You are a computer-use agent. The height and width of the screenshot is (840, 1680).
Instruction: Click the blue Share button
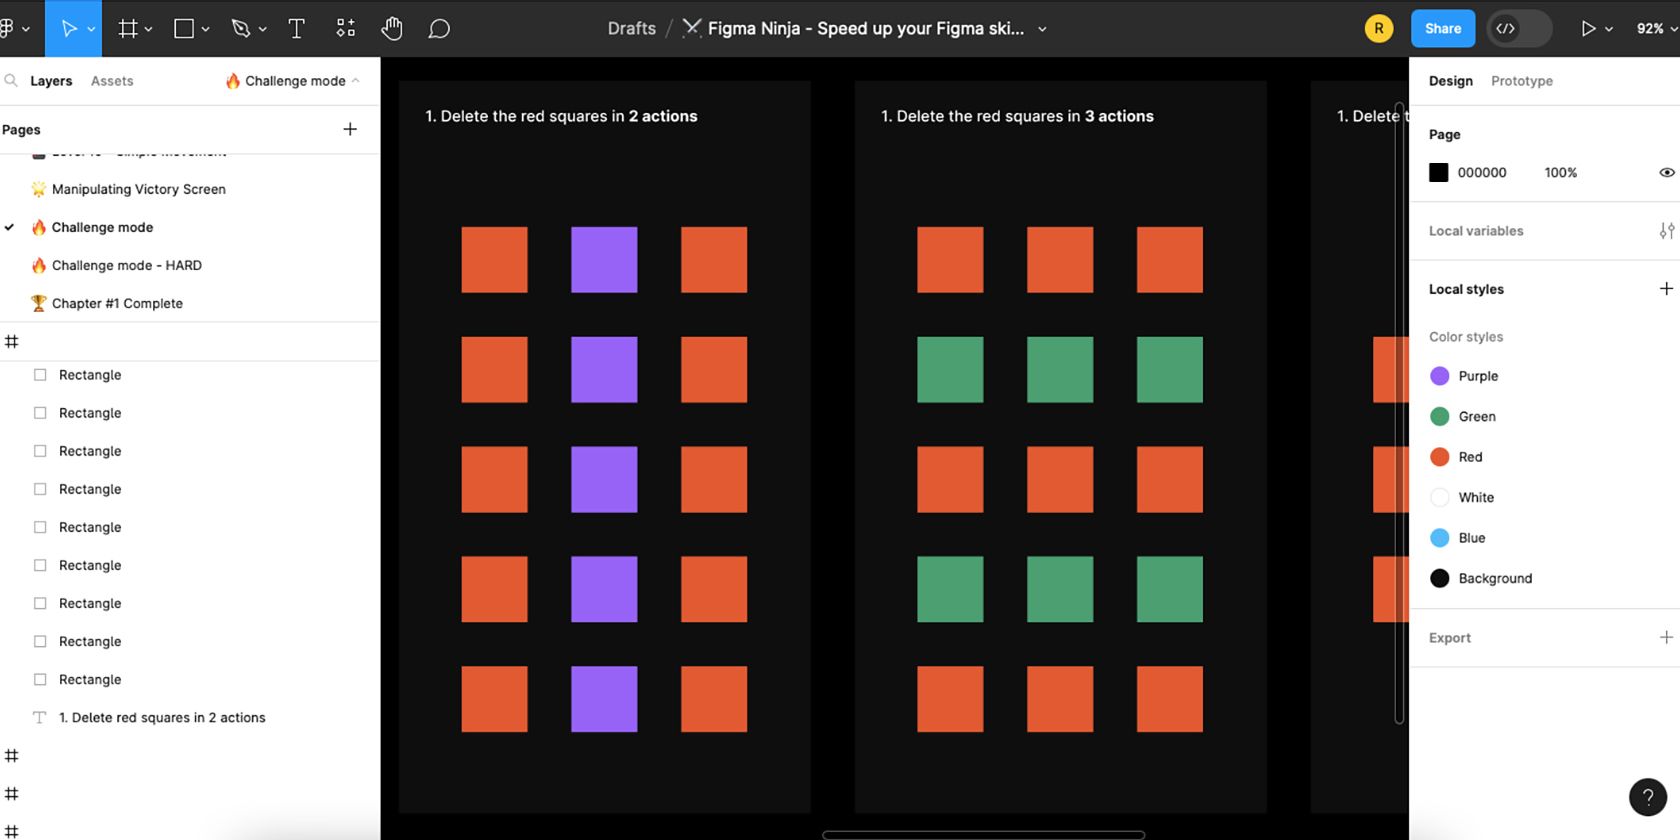pyautogui.click(x=1442, y=29)
